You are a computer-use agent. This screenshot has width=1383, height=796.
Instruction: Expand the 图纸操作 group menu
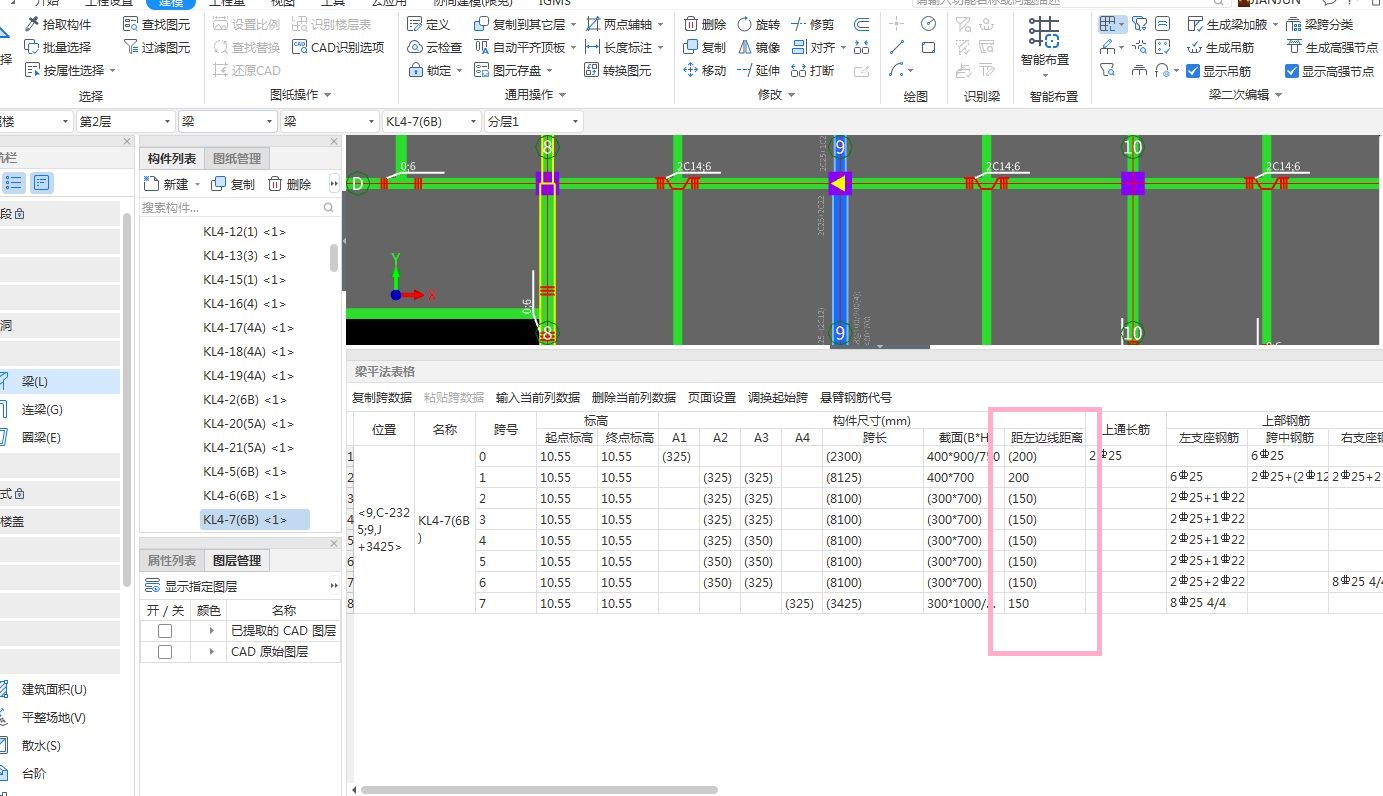point(301,94)
